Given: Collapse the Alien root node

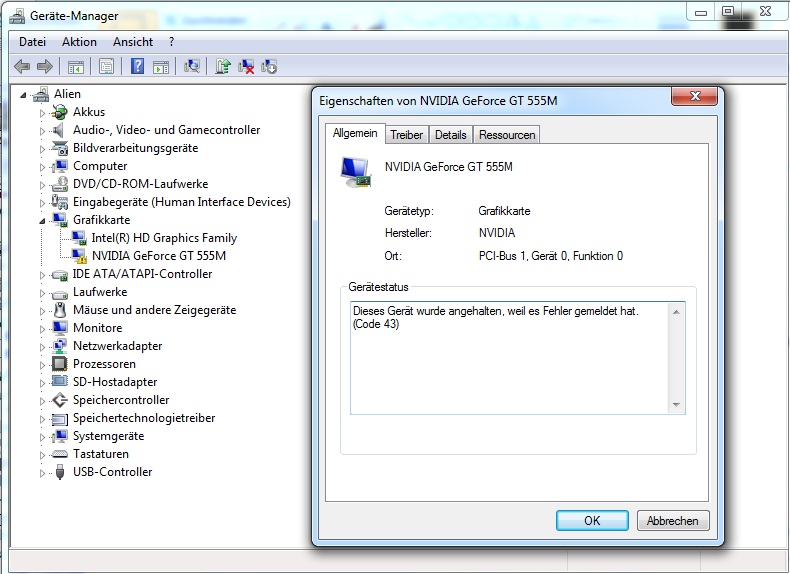Looking at the screenshot, I should tap(23, 95).
